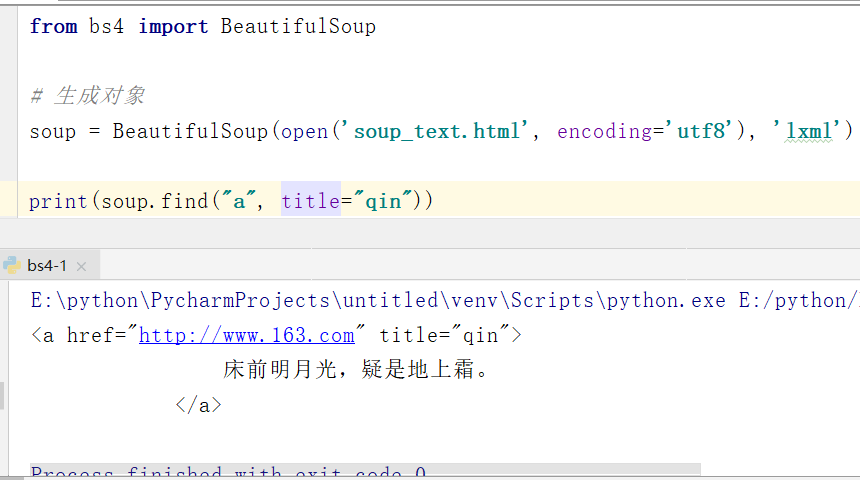Close the bs4-1 run tab
Viewport: 860px width, 480px height.
tap(81, 267)
